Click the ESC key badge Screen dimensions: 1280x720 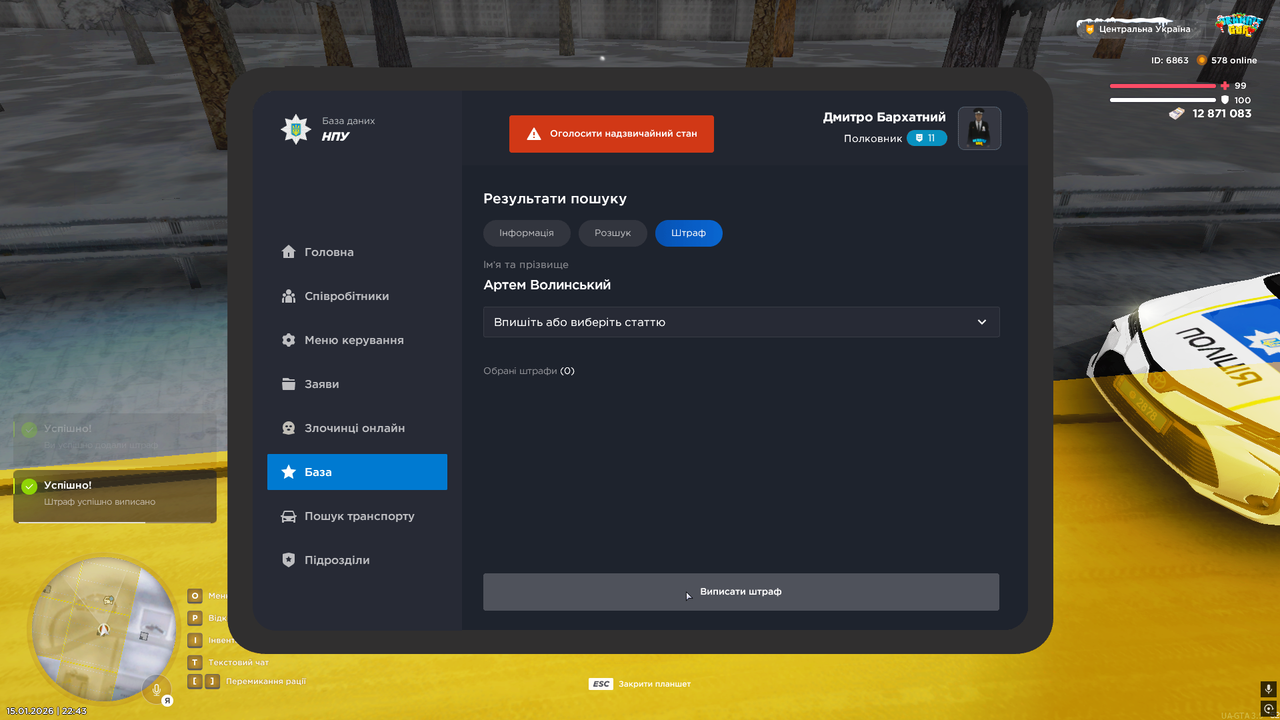(601, 684)
